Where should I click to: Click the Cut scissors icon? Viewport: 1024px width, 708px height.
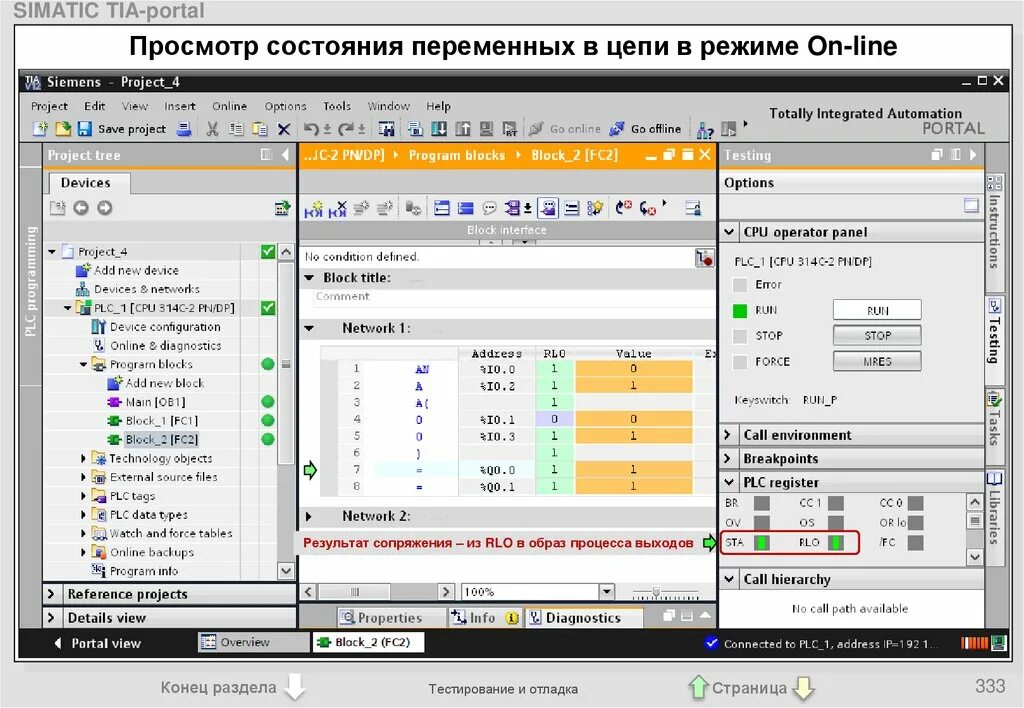[x=212, y=129]
